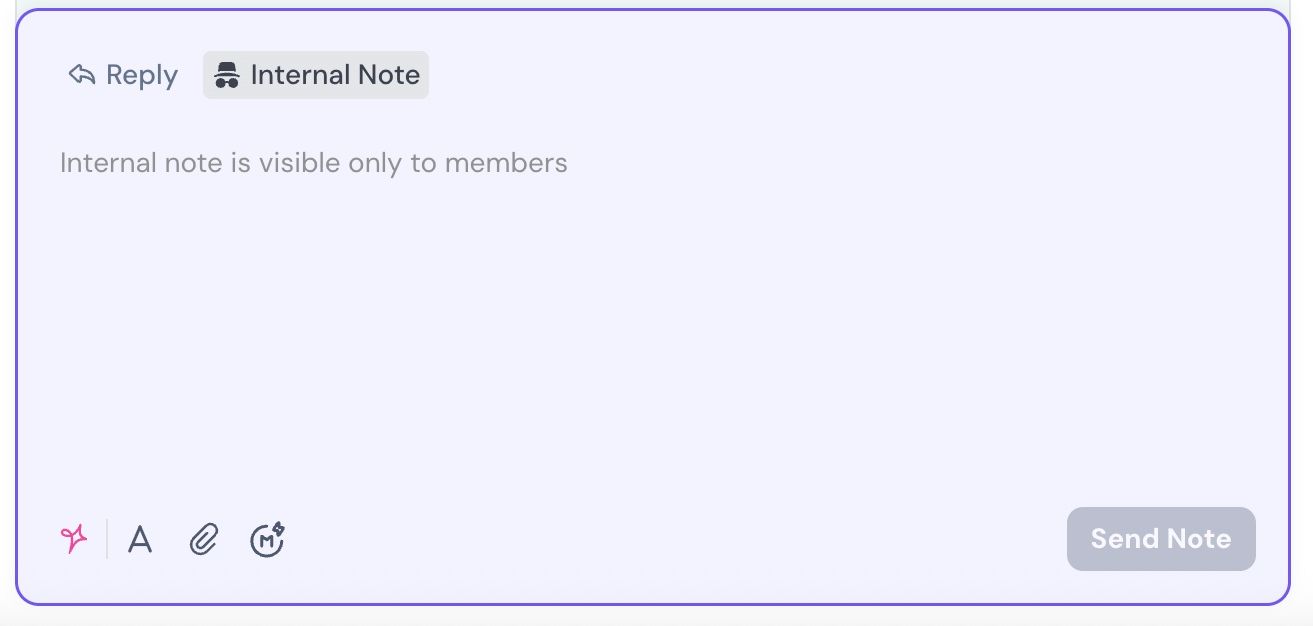1313x626 pixels.
Task: Click the placeholder text about members visibility
Action: (314, 163)
